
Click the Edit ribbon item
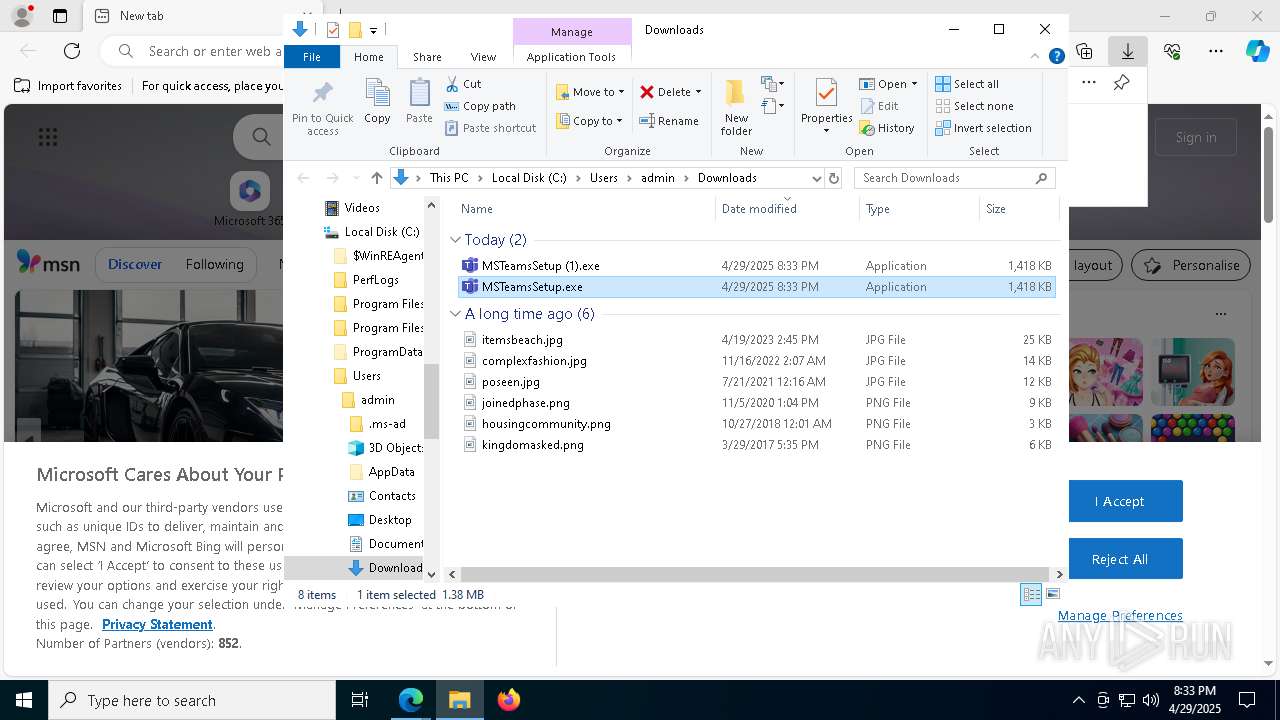coord(879,106)
